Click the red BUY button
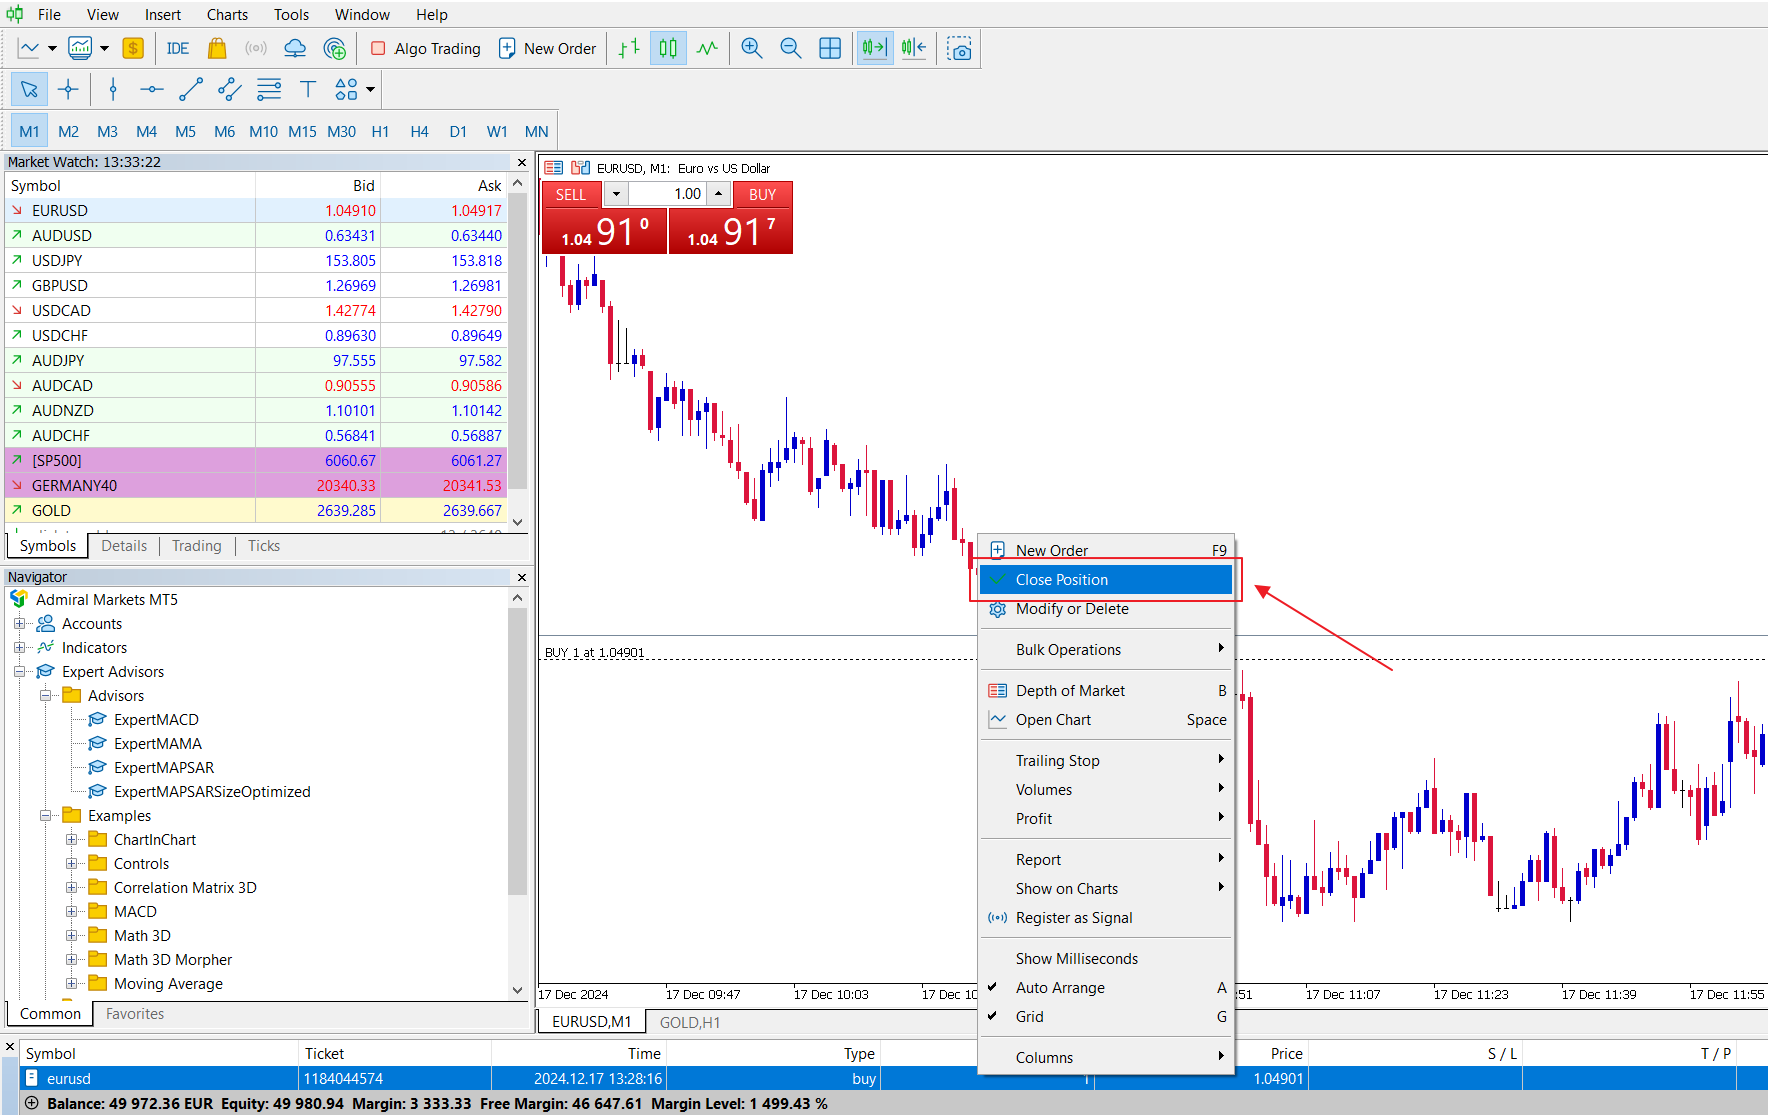1768x1115 pixels. [763, 194]
